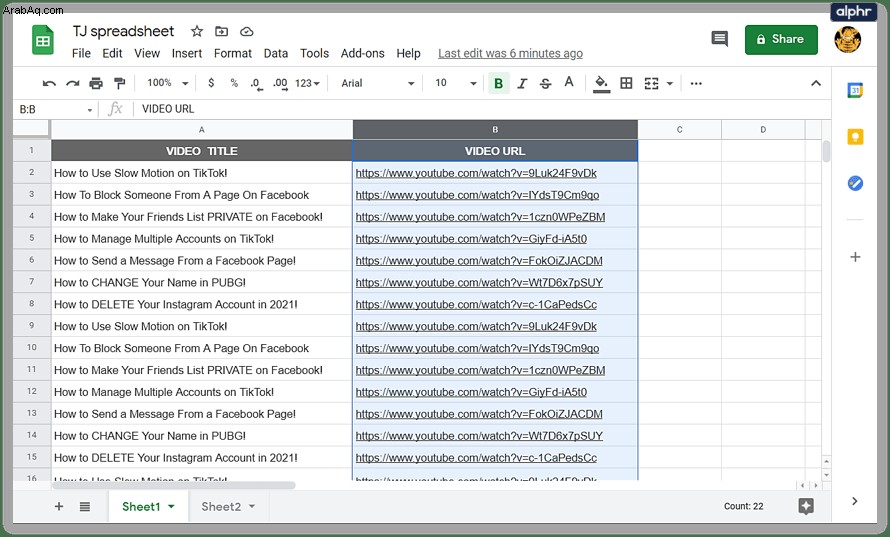Screen dimensions: 890x537
Task: Click the Name box showing B:B
Action: click(x=55, y=109)
